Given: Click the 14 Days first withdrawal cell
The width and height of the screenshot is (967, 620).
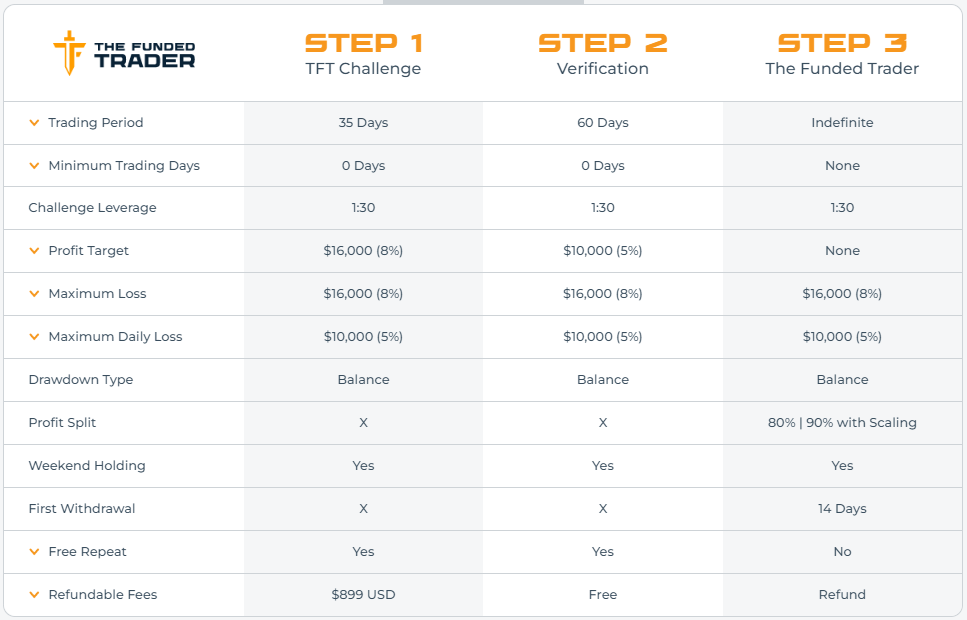Looking at the screenshot, I should [842, 508].
